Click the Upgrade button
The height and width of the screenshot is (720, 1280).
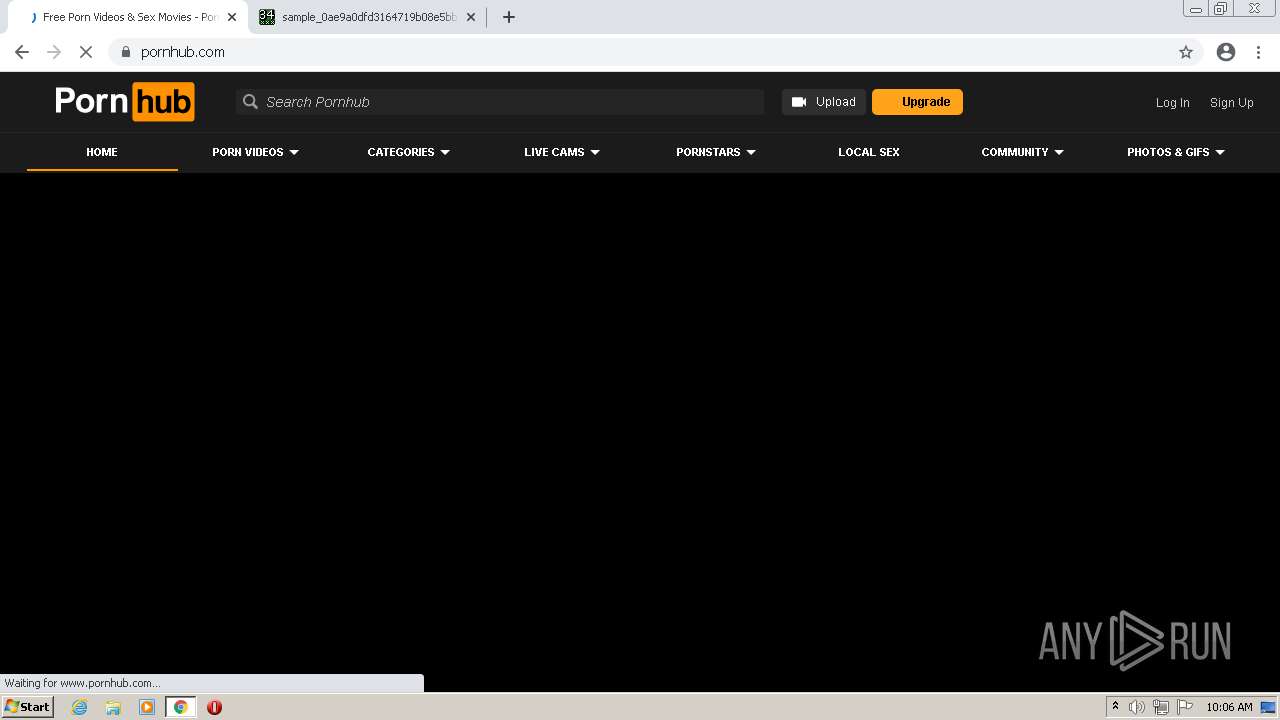coord(917,102)
